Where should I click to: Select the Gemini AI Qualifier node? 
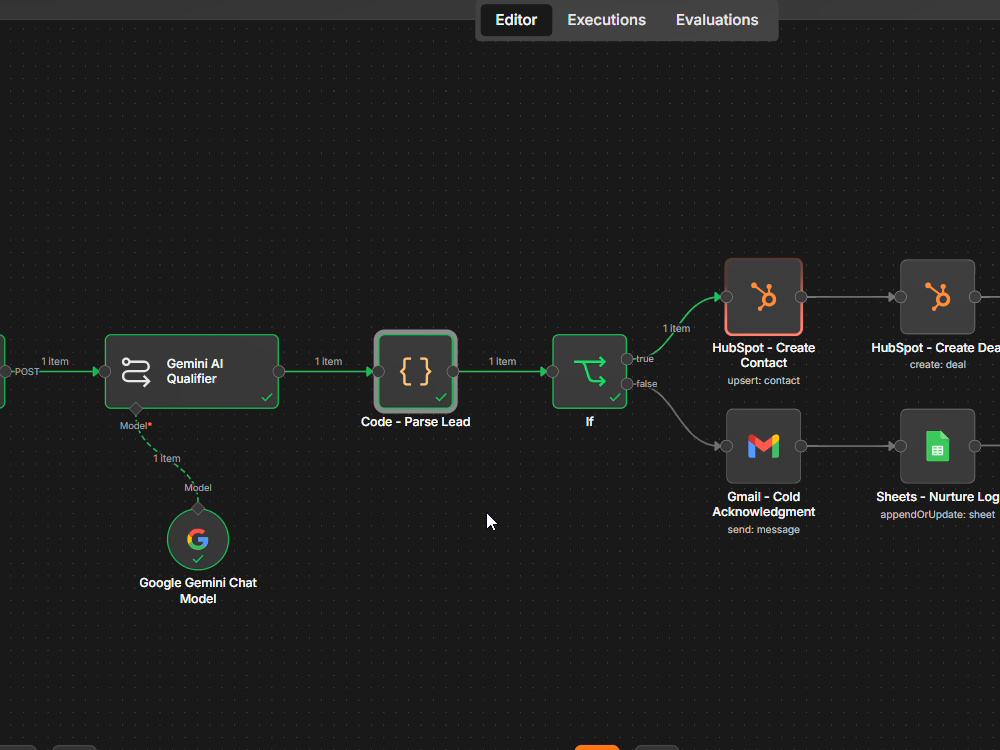point(192,371)
